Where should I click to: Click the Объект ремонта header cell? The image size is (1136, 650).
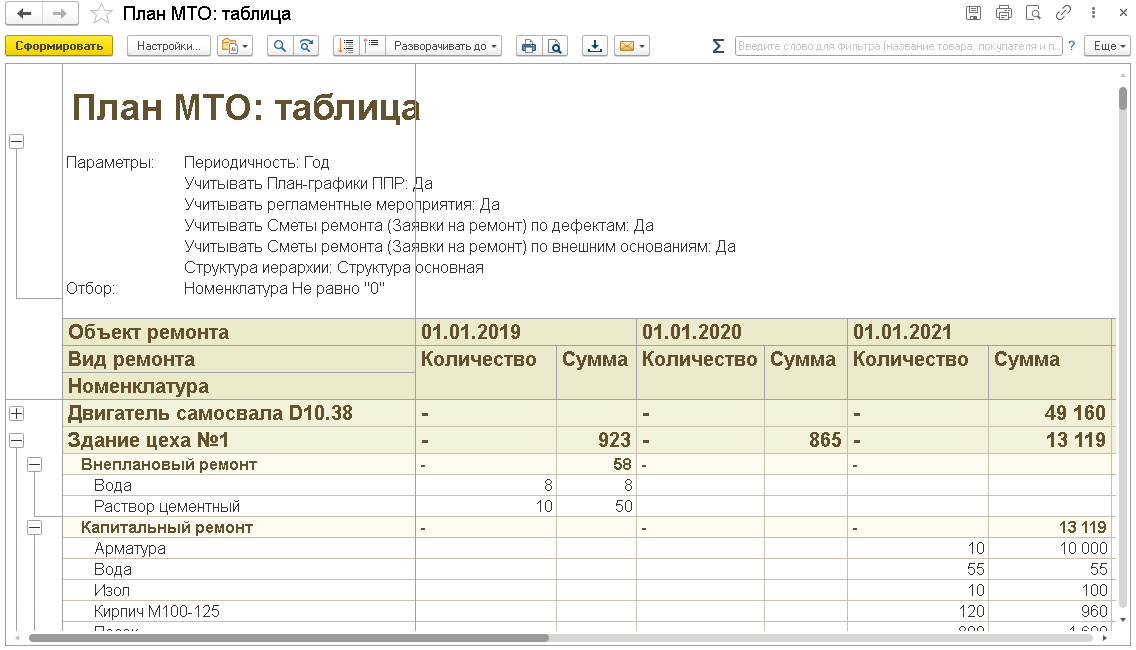239,332
